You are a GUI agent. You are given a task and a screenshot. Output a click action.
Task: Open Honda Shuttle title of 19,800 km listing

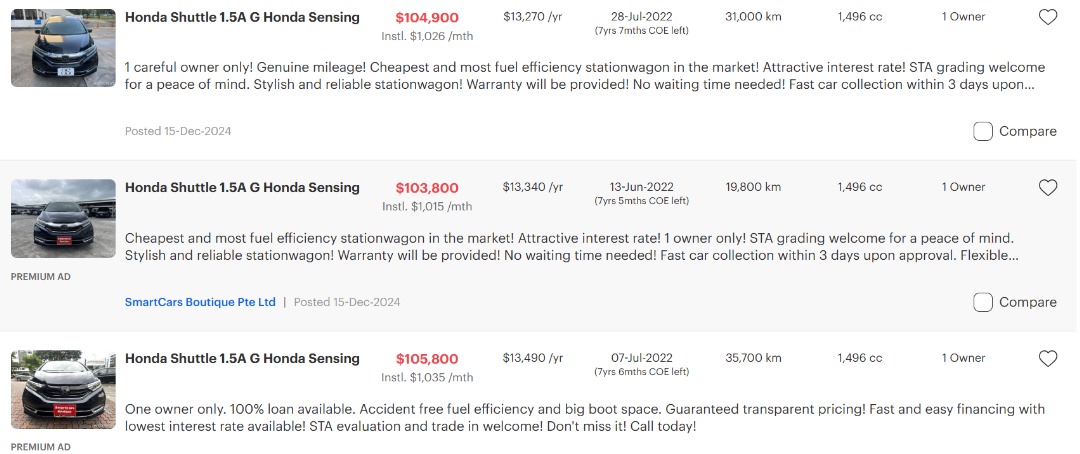point(242,187)
